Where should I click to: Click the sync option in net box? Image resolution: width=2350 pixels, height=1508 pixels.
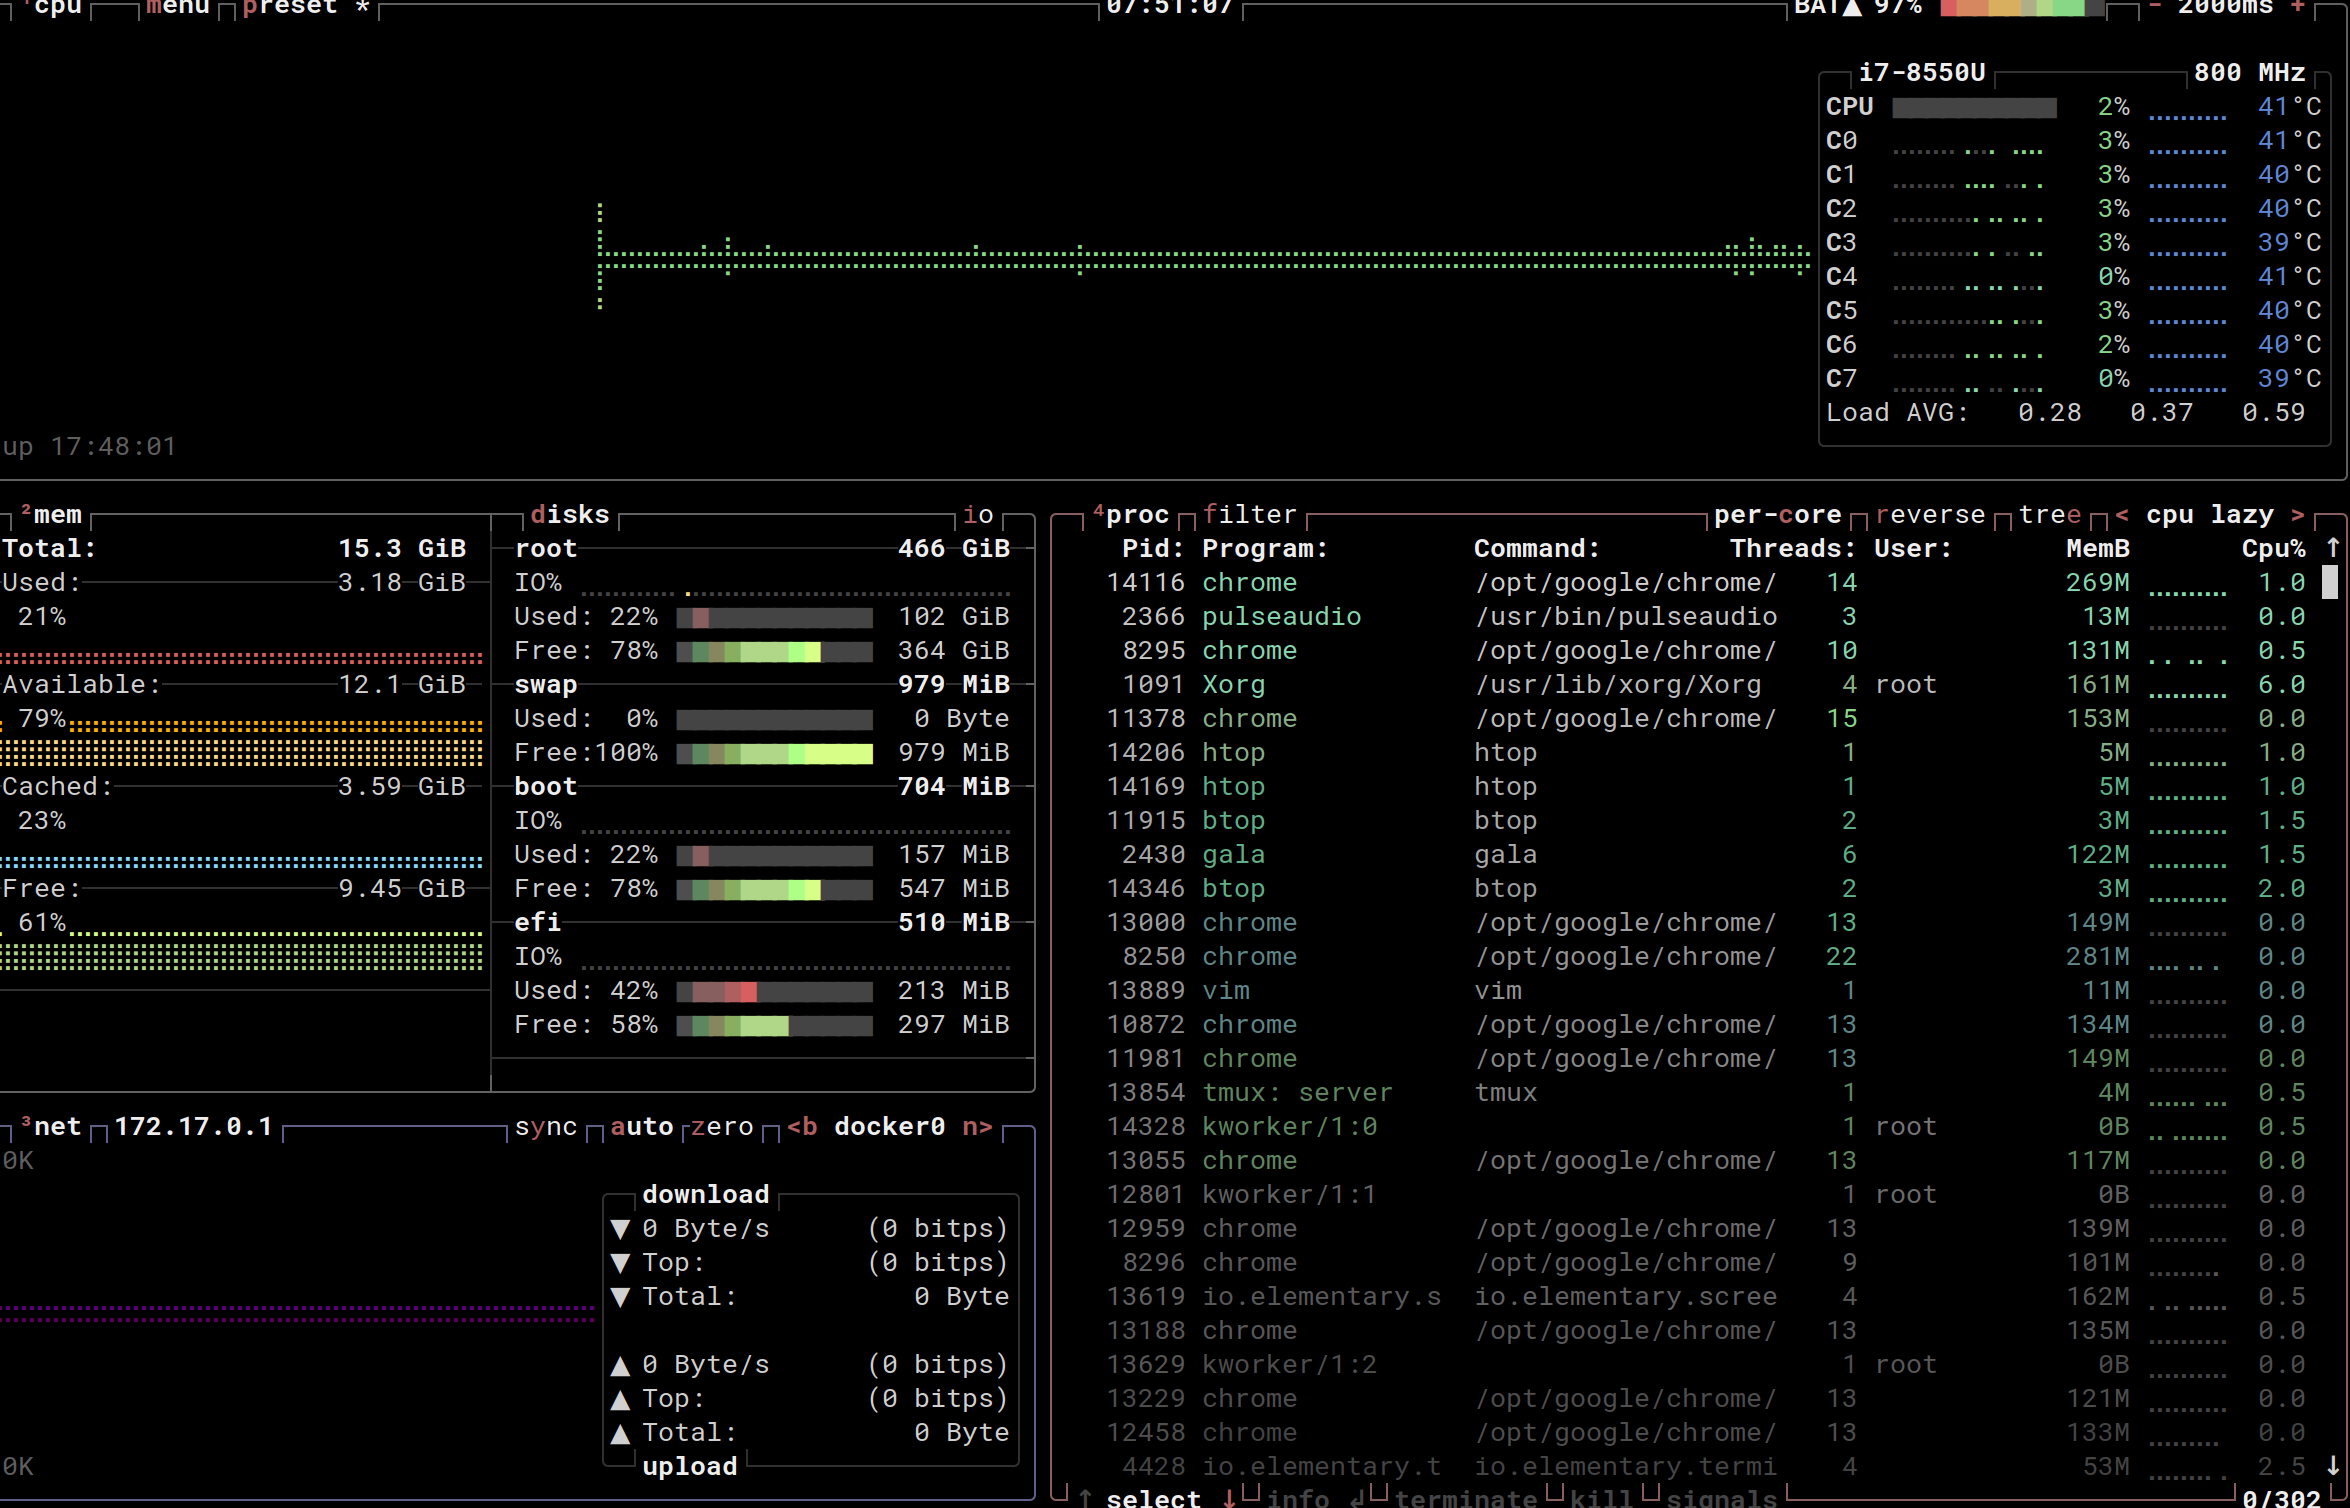[545, 1127]
